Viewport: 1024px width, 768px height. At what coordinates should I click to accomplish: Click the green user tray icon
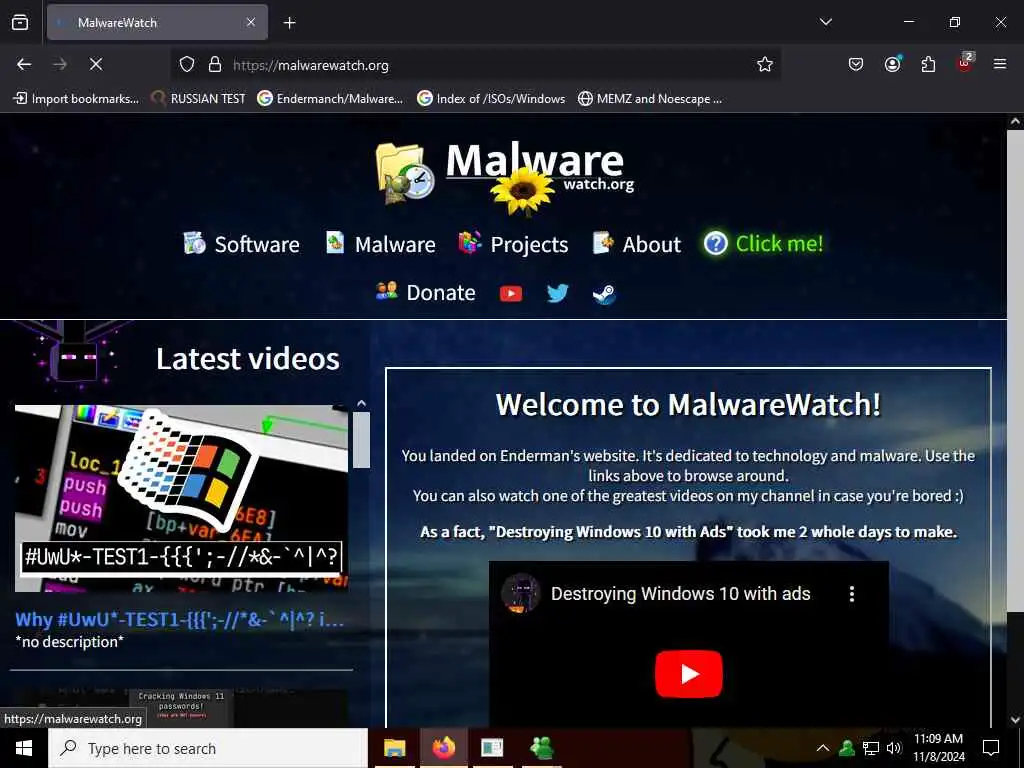pos(847,748)
